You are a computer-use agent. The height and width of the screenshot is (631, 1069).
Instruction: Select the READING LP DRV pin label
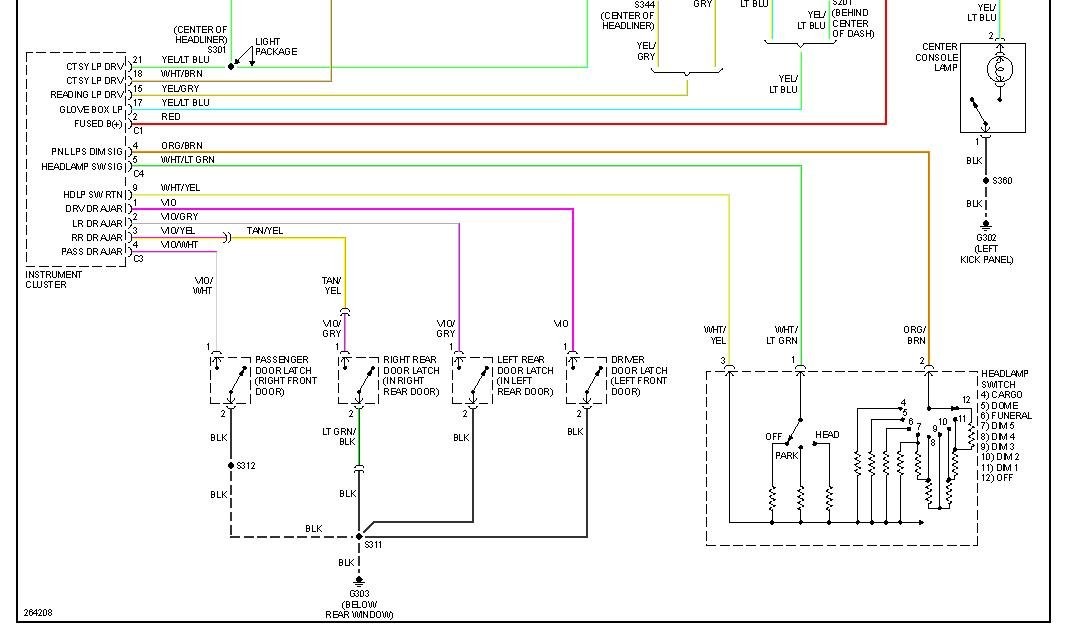87,95
